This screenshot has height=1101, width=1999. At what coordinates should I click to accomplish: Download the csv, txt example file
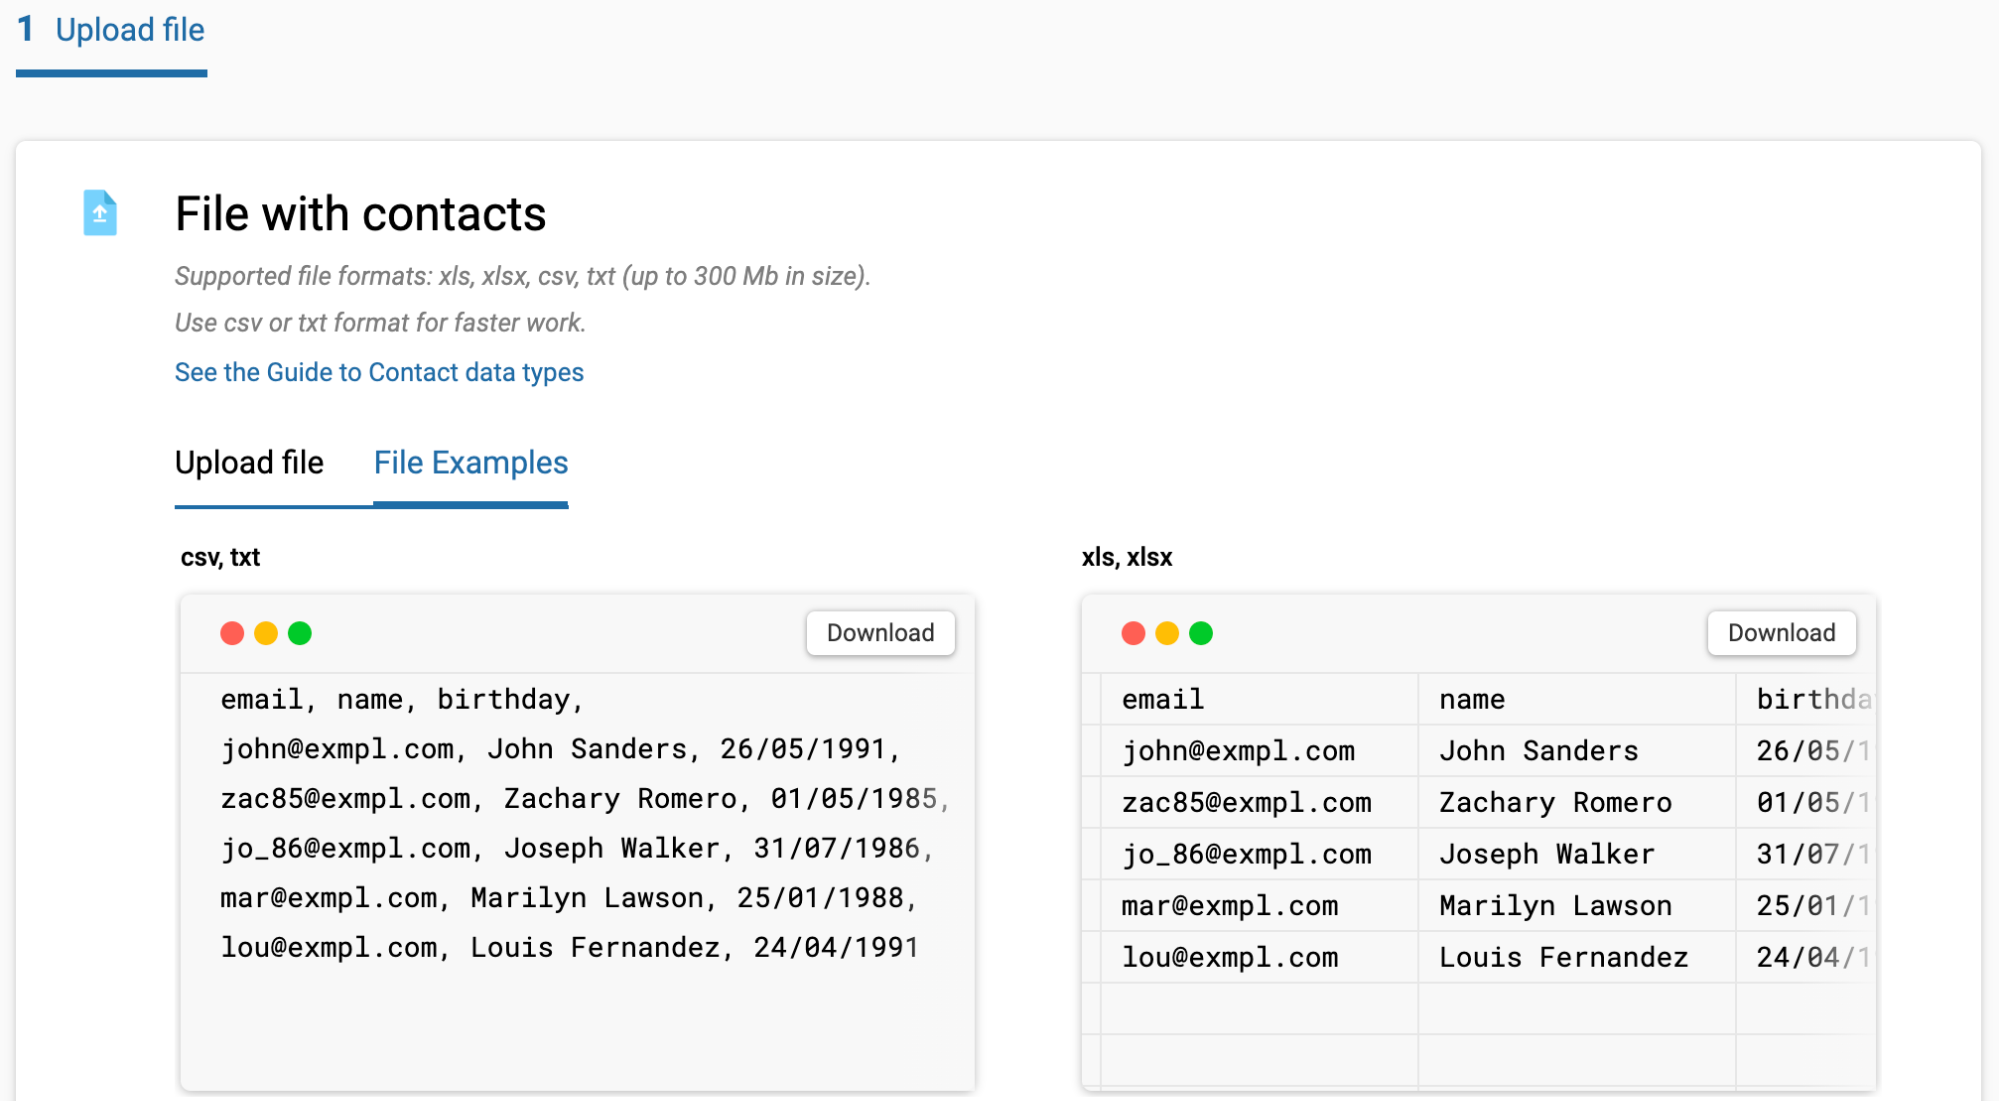click(880, 633)
